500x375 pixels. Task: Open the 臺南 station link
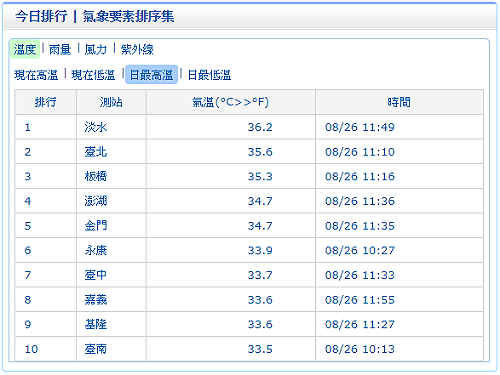[96, 349]
